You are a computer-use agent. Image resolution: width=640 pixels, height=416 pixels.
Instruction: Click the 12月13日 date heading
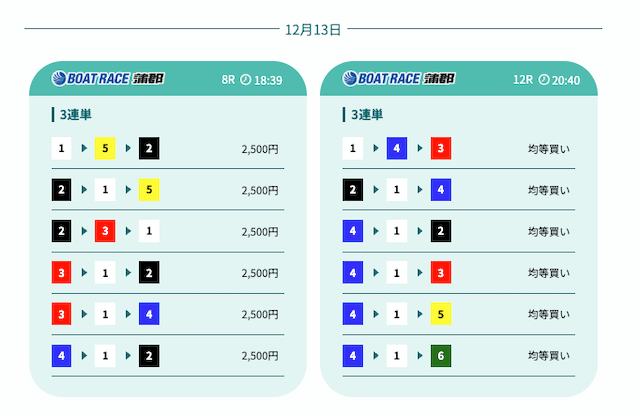click(x=313, y=29)
